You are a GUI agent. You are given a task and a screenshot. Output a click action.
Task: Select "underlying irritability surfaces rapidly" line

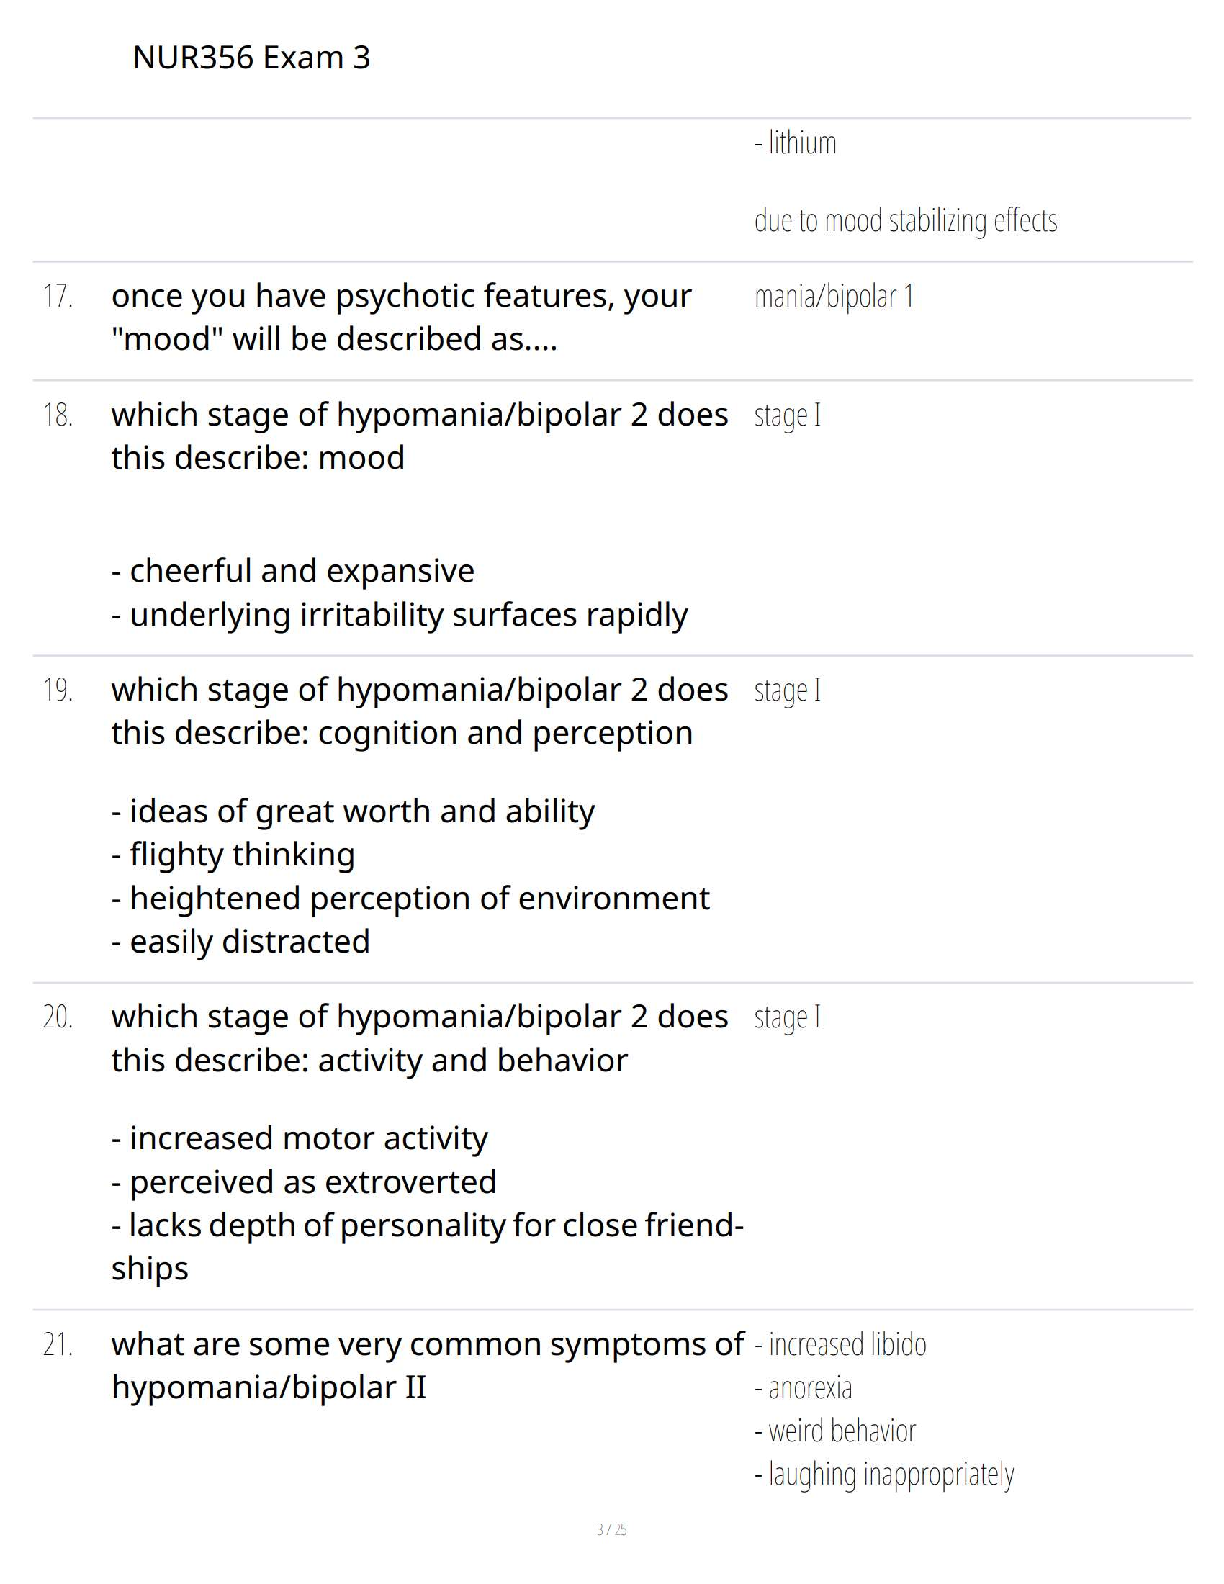click(399, 615)
